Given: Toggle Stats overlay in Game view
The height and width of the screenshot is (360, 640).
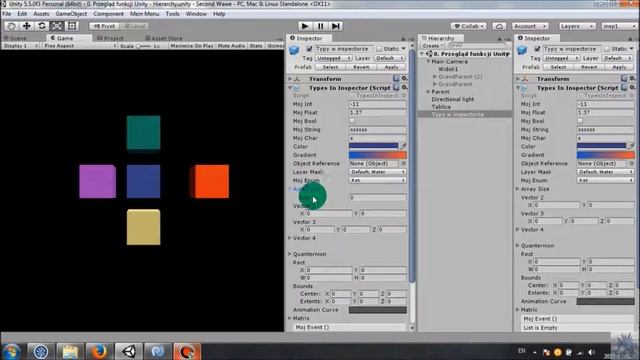Looking at the screenshot, I should point(256,46).
